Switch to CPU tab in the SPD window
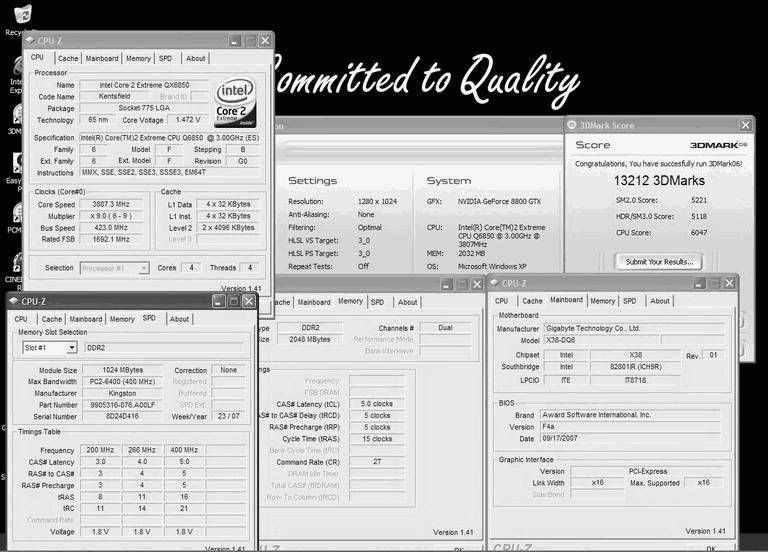Image resolution: width=768 pixels, height=552 pixels. coord(21,319)
